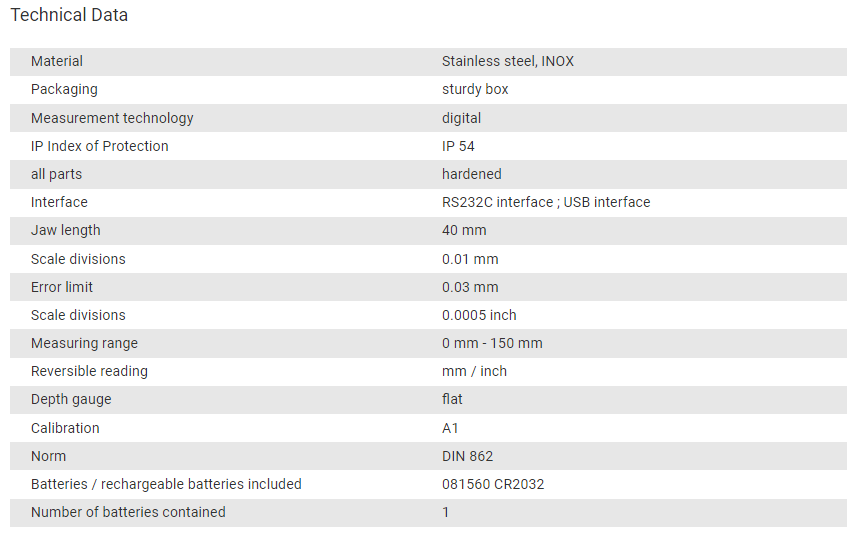Click the Reversible reading label
The image size is (857, 534).
click(x=89, y=371)
